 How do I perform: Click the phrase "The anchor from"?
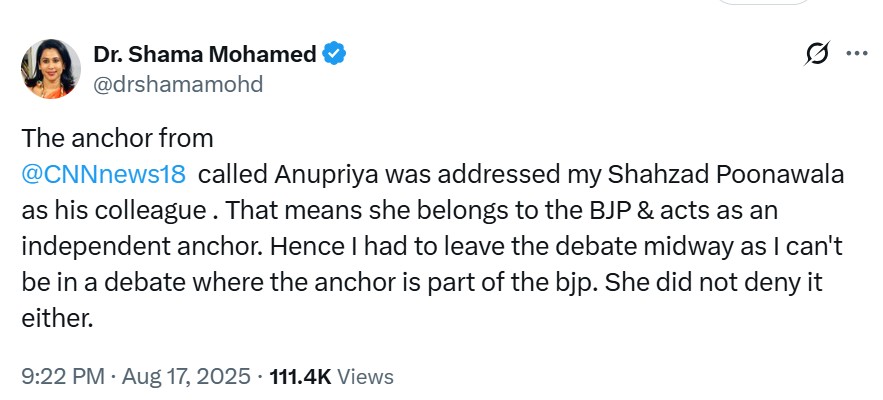point(118,139)
